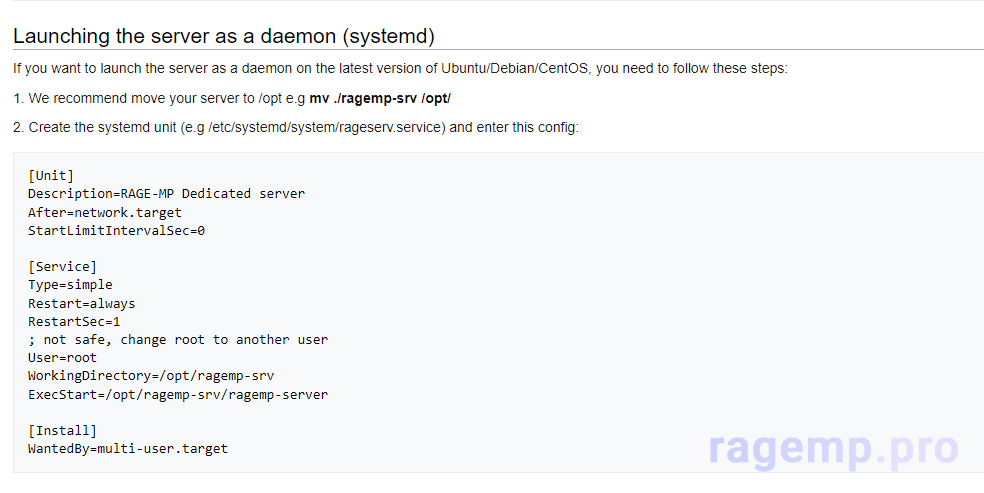The image size is (984, 493).
Task: Click the '[Unit]' section header in code
Action: (x=51, y=176)
